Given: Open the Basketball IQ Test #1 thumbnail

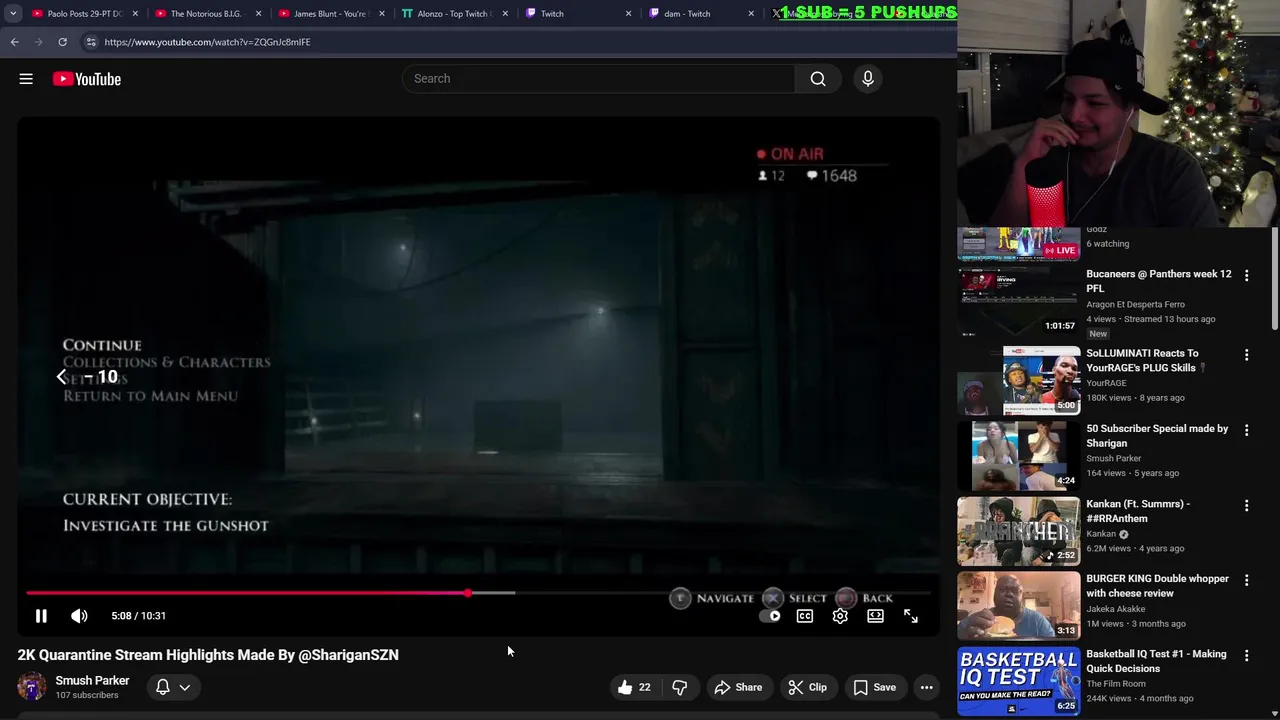Looking at the screenshot, I should point(1019,681).
